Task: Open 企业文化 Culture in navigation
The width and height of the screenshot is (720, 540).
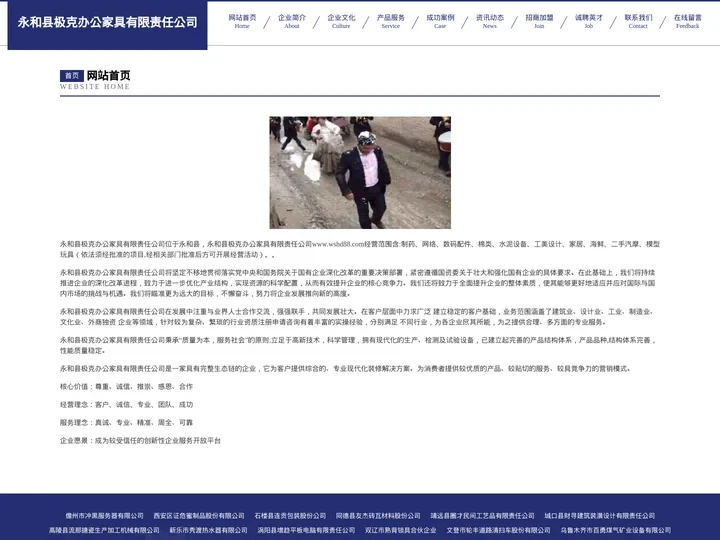Action: pos(341,21)
